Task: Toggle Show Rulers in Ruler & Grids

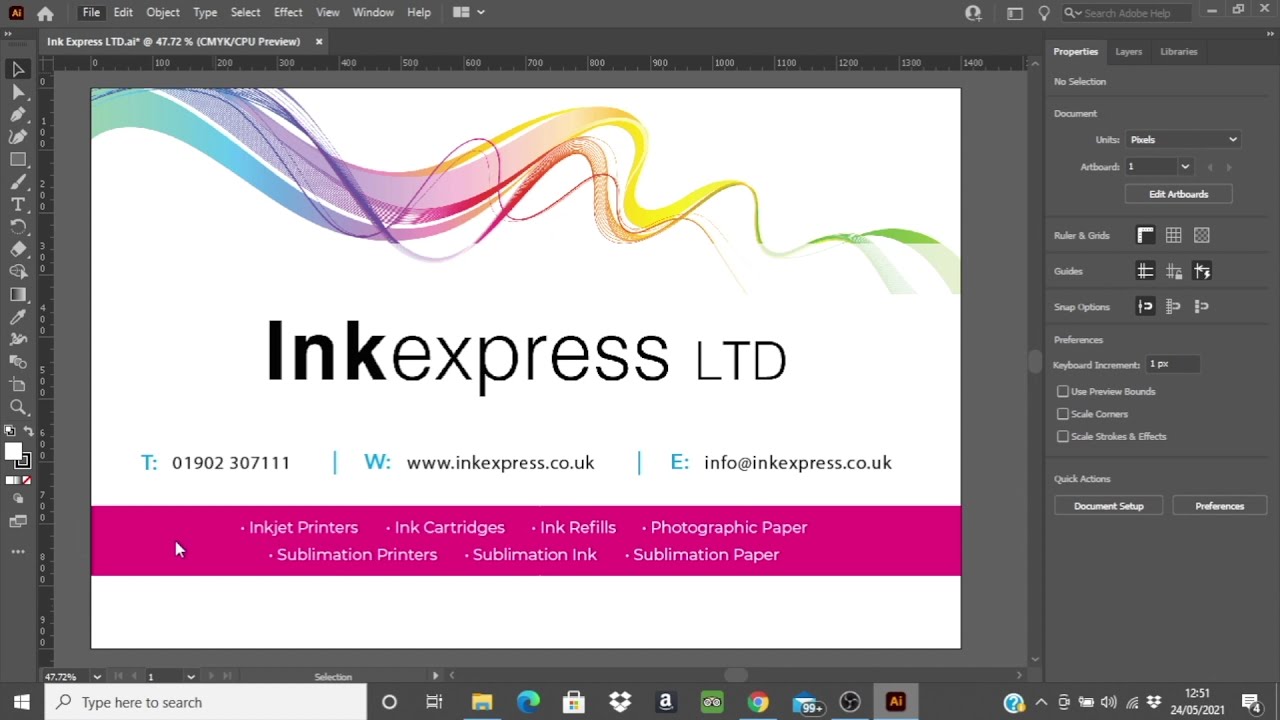Action: point(1145,235)
